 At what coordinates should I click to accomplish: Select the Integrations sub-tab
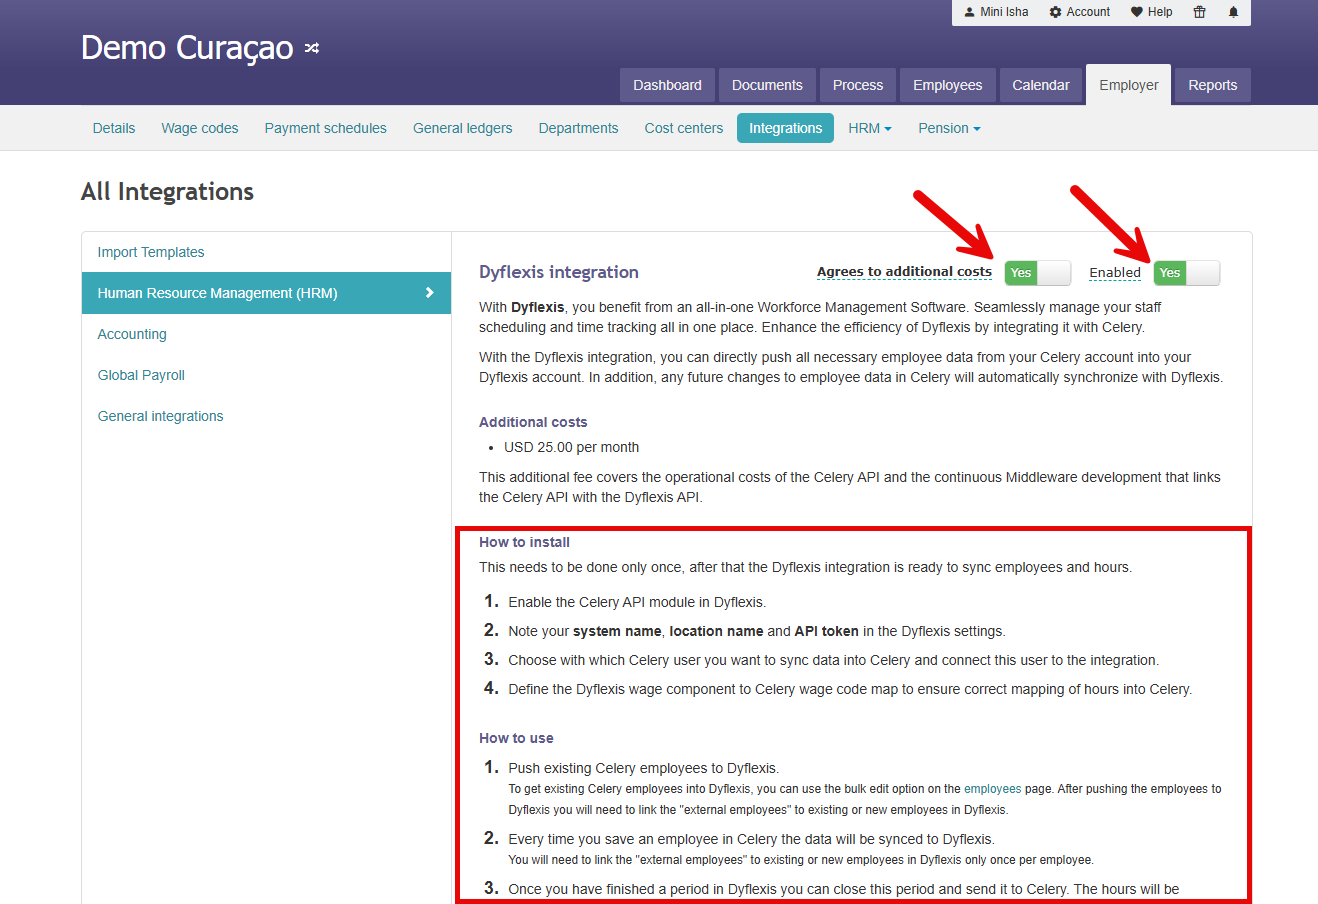(x=785, y=128)
